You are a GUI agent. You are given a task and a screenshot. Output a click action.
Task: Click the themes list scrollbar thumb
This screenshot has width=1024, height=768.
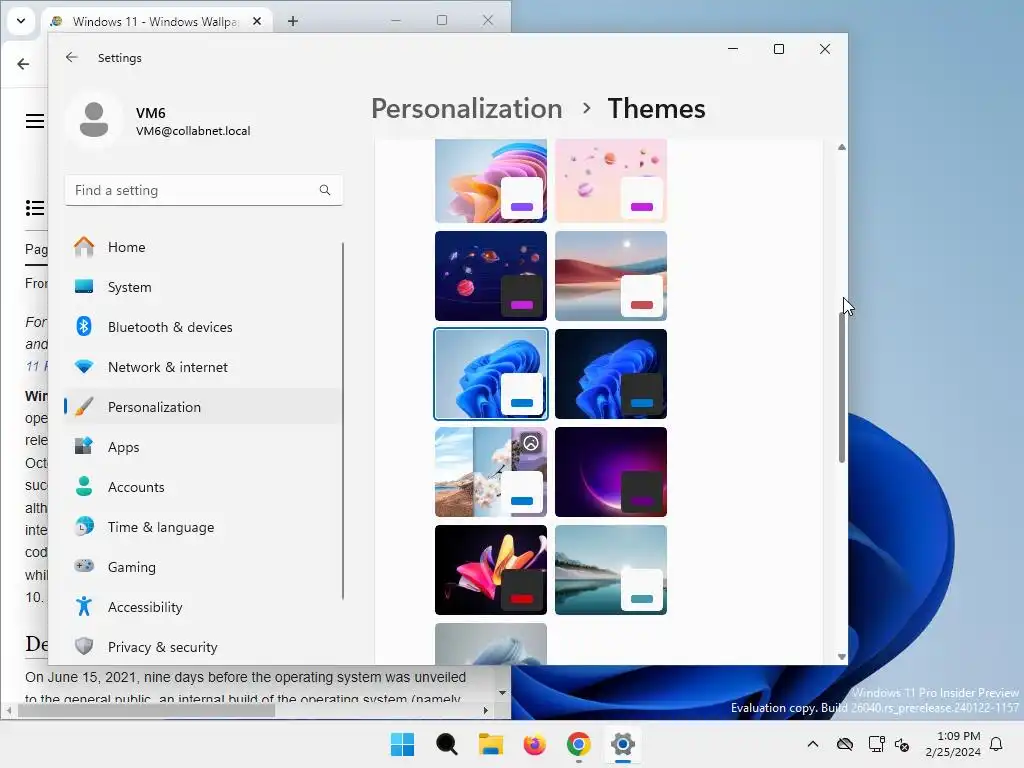point(842,387)
